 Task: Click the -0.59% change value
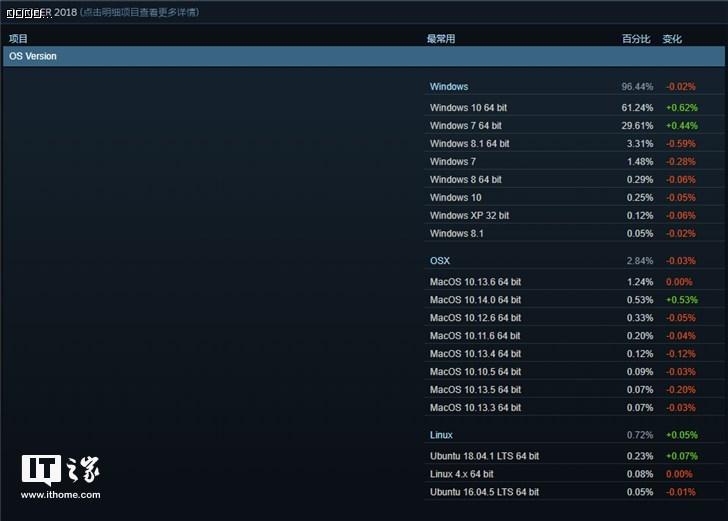pos(681,143)
